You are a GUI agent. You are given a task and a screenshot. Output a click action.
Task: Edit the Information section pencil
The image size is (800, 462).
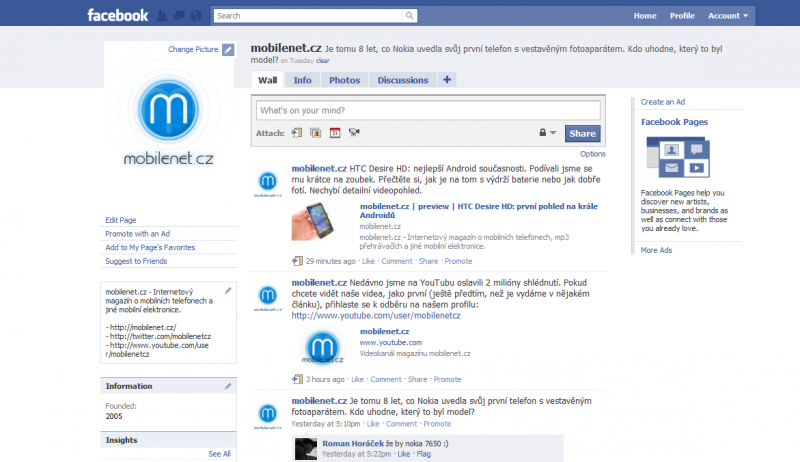[228, 386]
